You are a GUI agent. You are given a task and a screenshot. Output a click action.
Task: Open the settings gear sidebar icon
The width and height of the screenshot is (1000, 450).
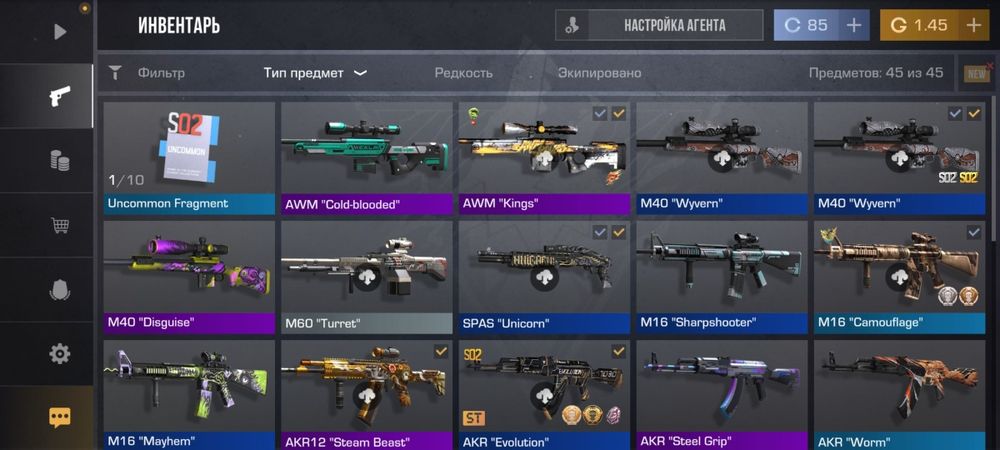[60, 353]
